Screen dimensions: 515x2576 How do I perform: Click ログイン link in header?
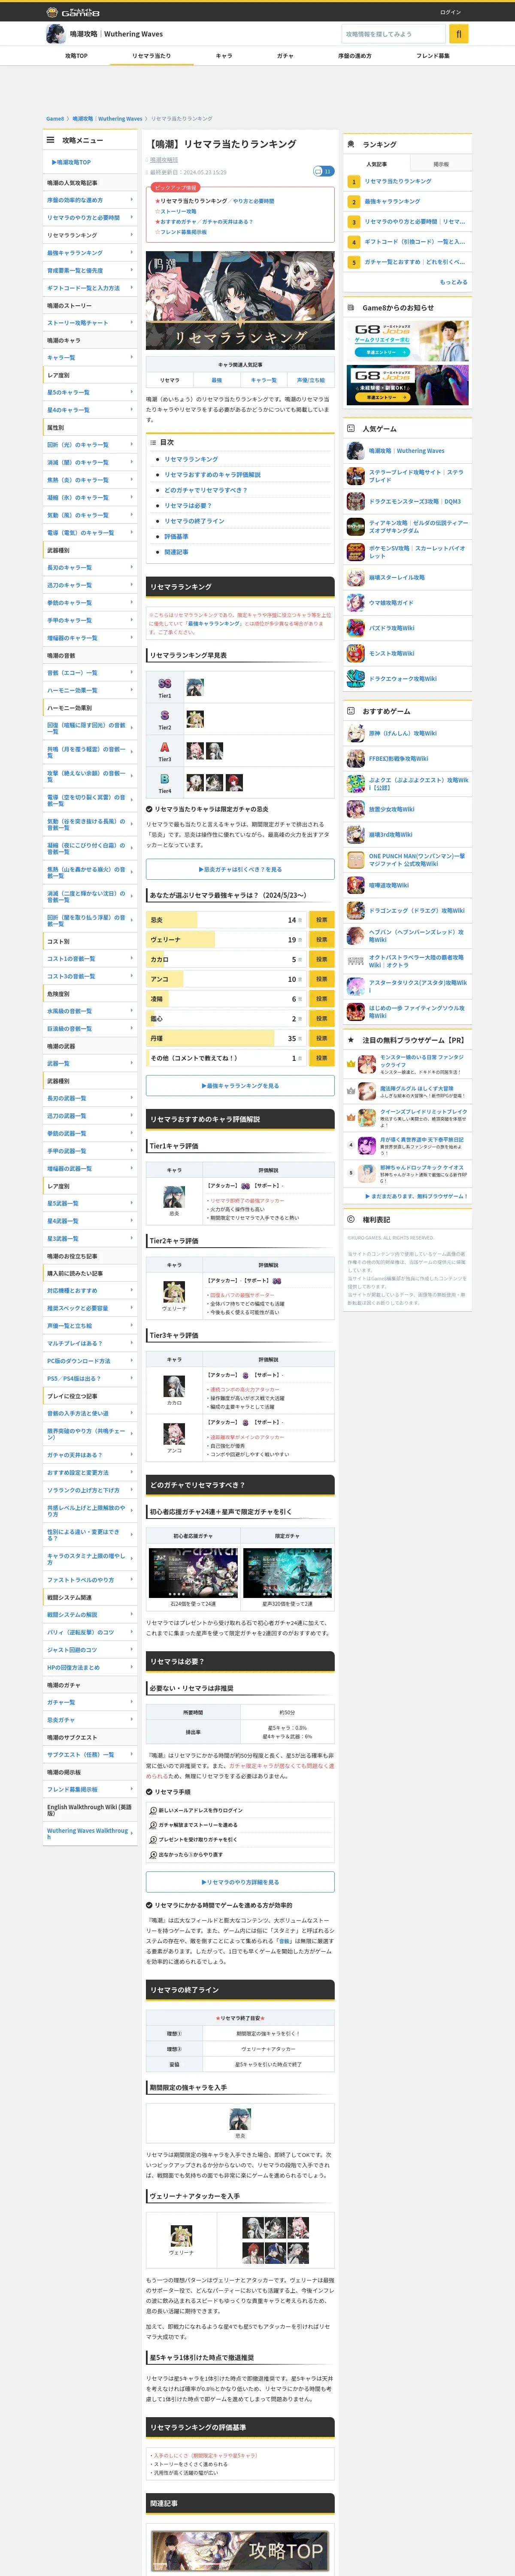tap(450, 12)
